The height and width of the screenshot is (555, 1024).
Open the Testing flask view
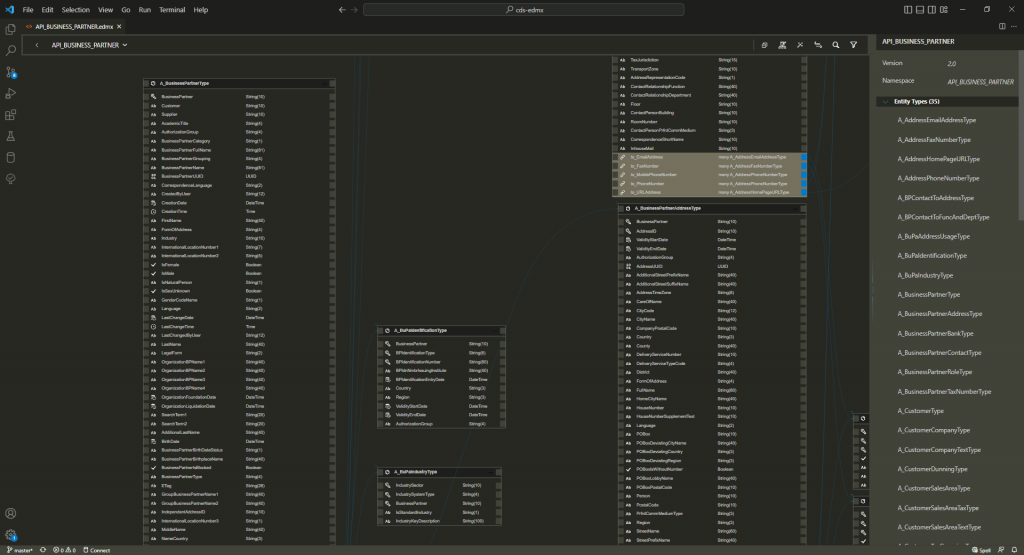(x=10, y=136)
